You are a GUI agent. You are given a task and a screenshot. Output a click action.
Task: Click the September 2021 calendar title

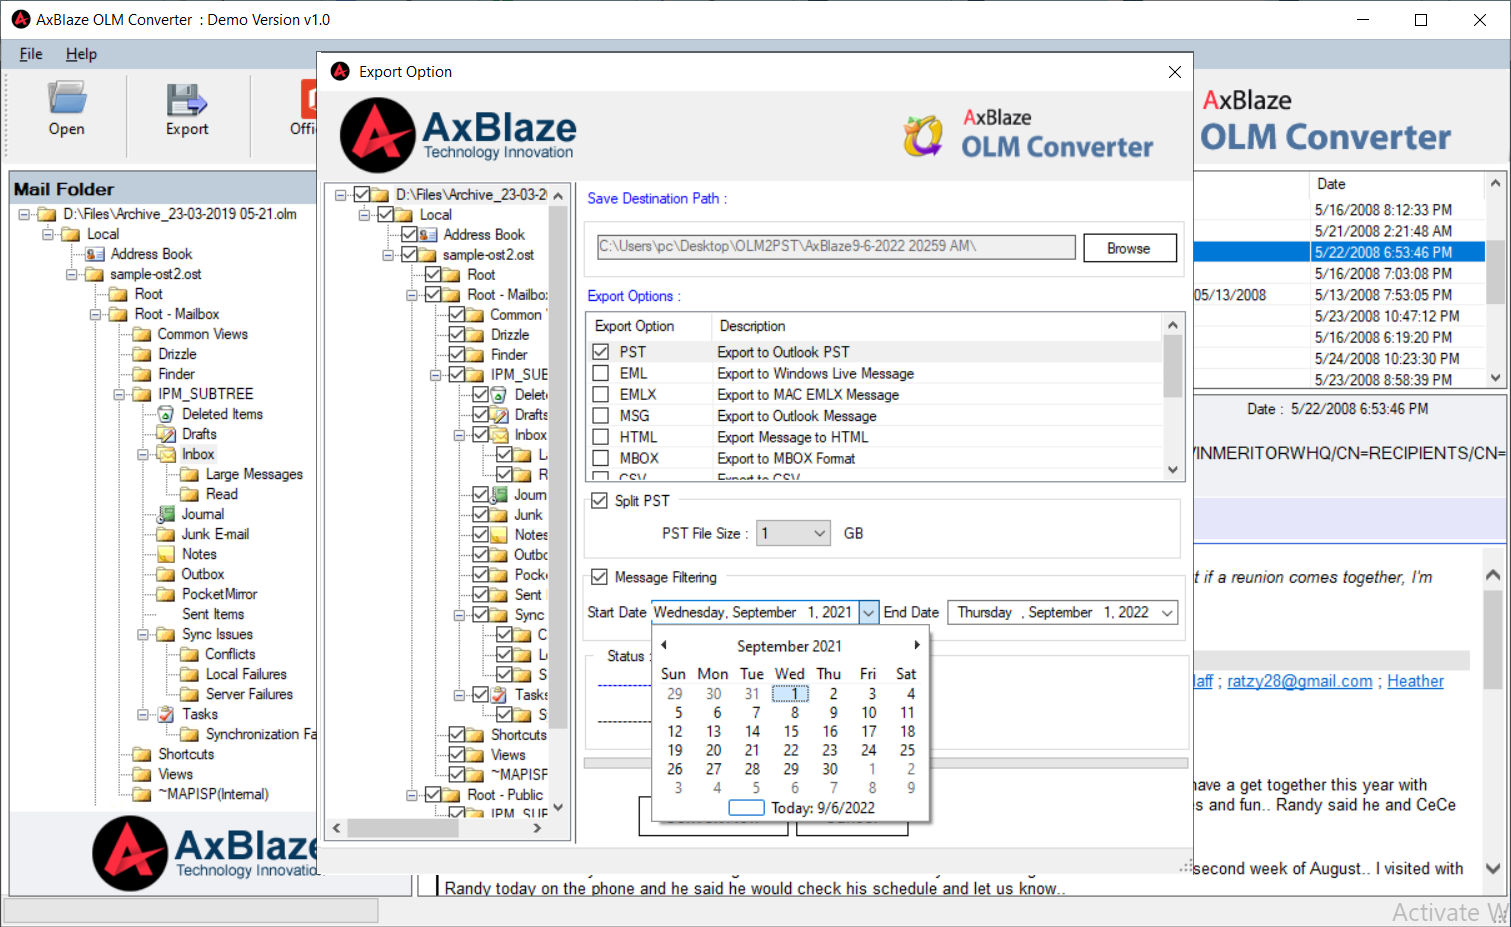(x=789, y=646)
